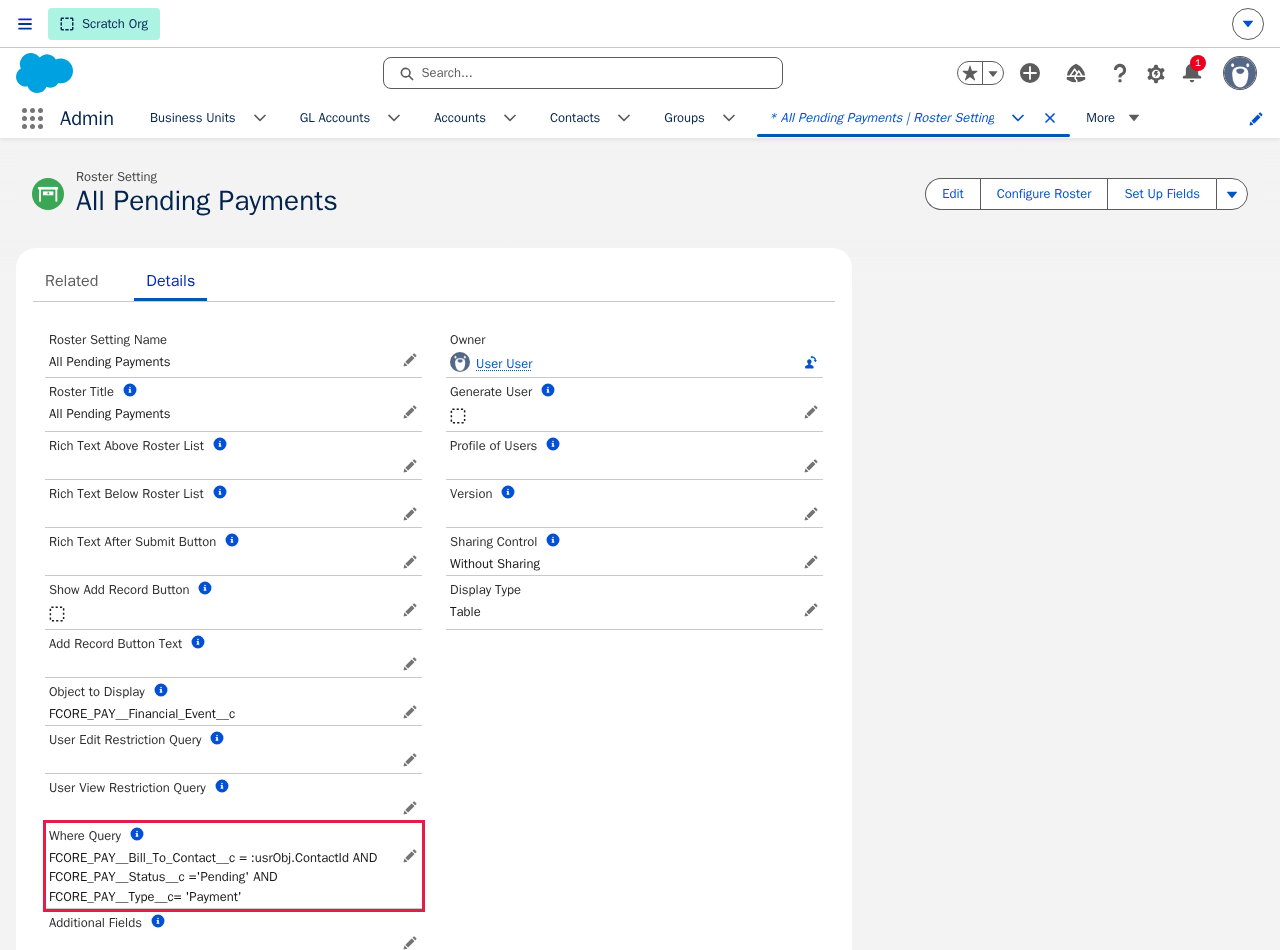Edit the Where Query pencil icon

coord(410,856)
